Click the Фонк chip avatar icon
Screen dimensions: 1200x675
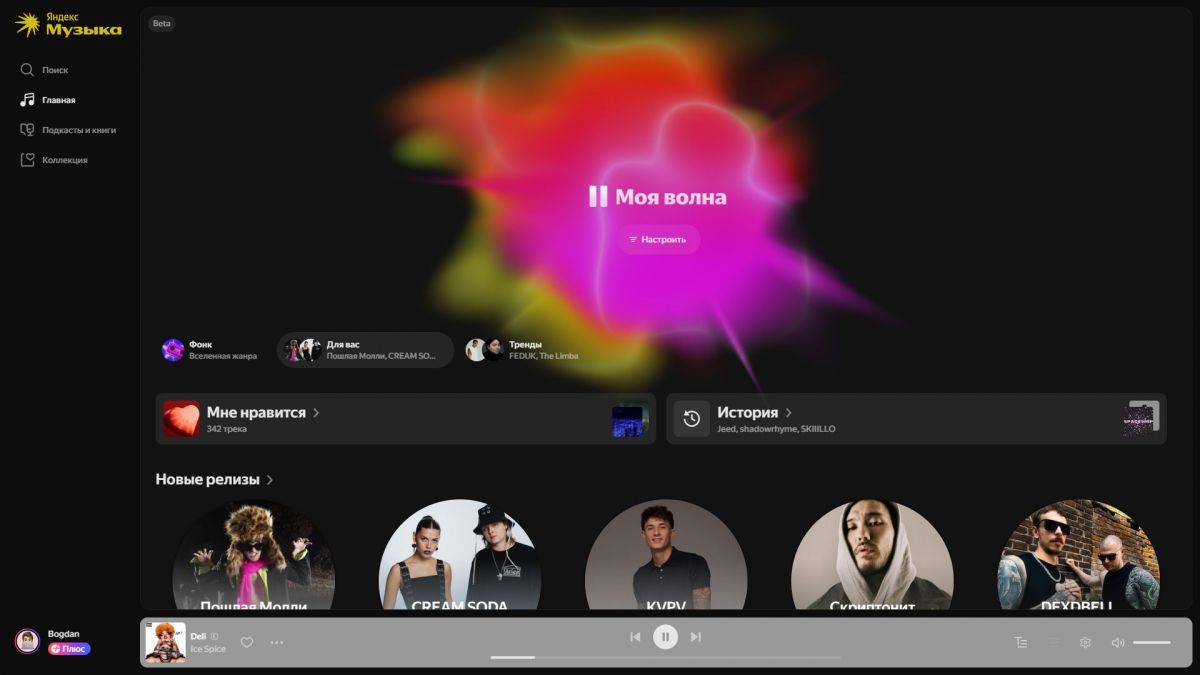[x=173, y=350]
